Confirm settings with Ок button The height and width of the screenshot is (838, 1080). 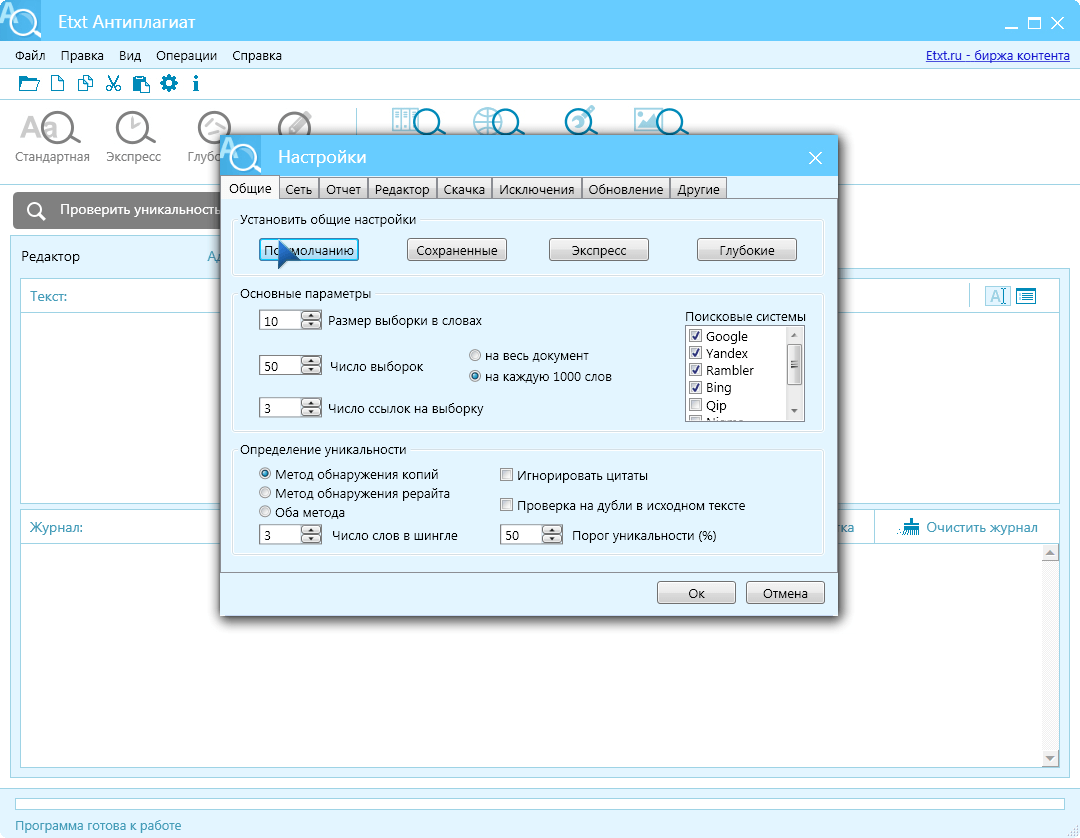(x=696, y=593)
